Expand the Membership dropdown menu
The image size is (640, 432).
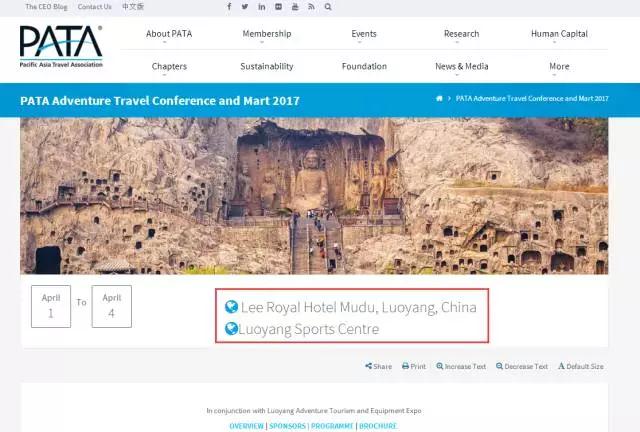click(x=267, y=34)
